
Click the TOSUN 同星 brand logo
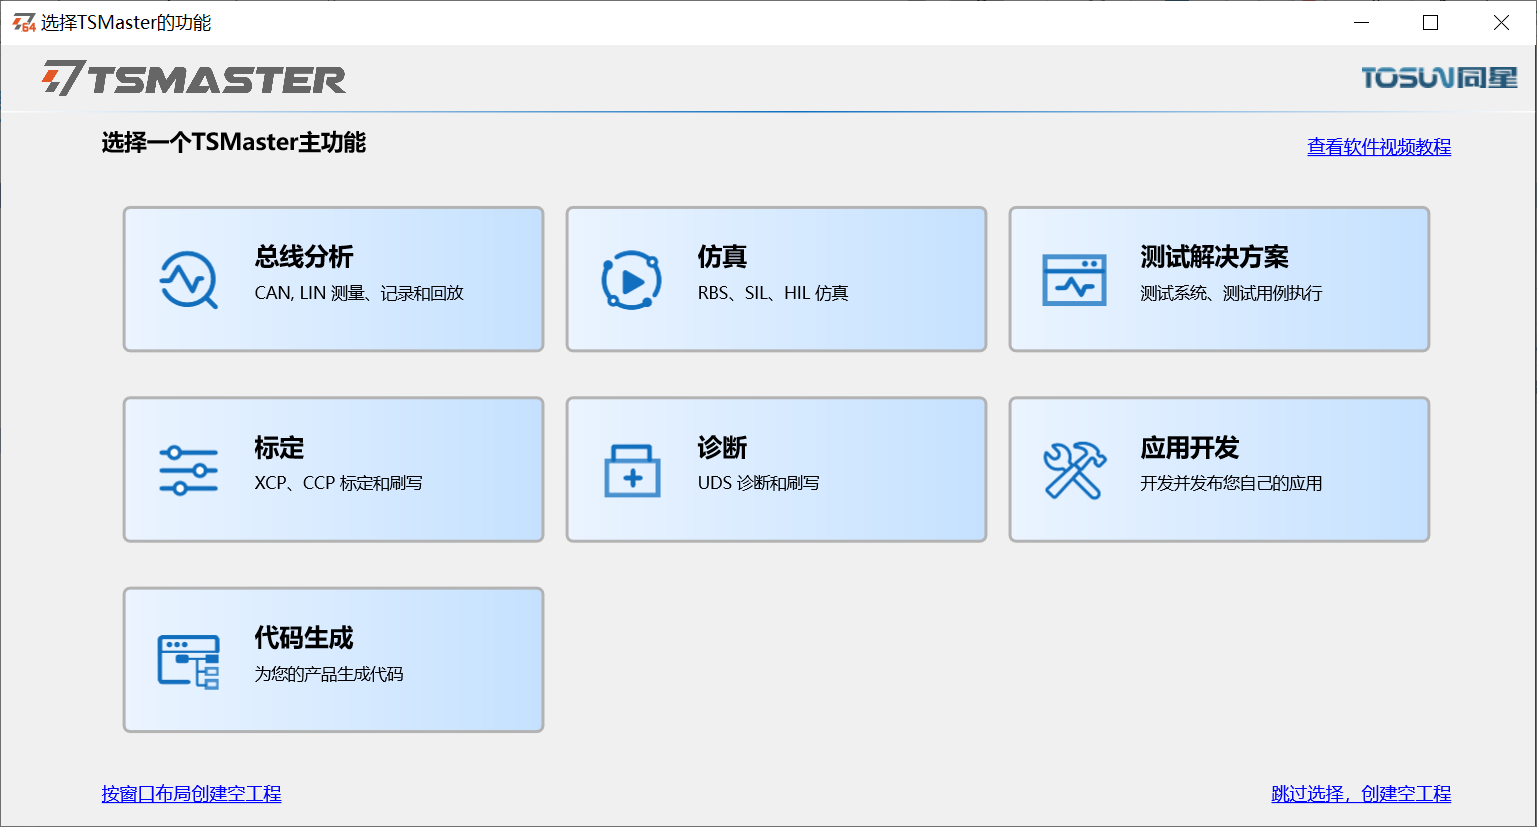[x=1439, y=77]
